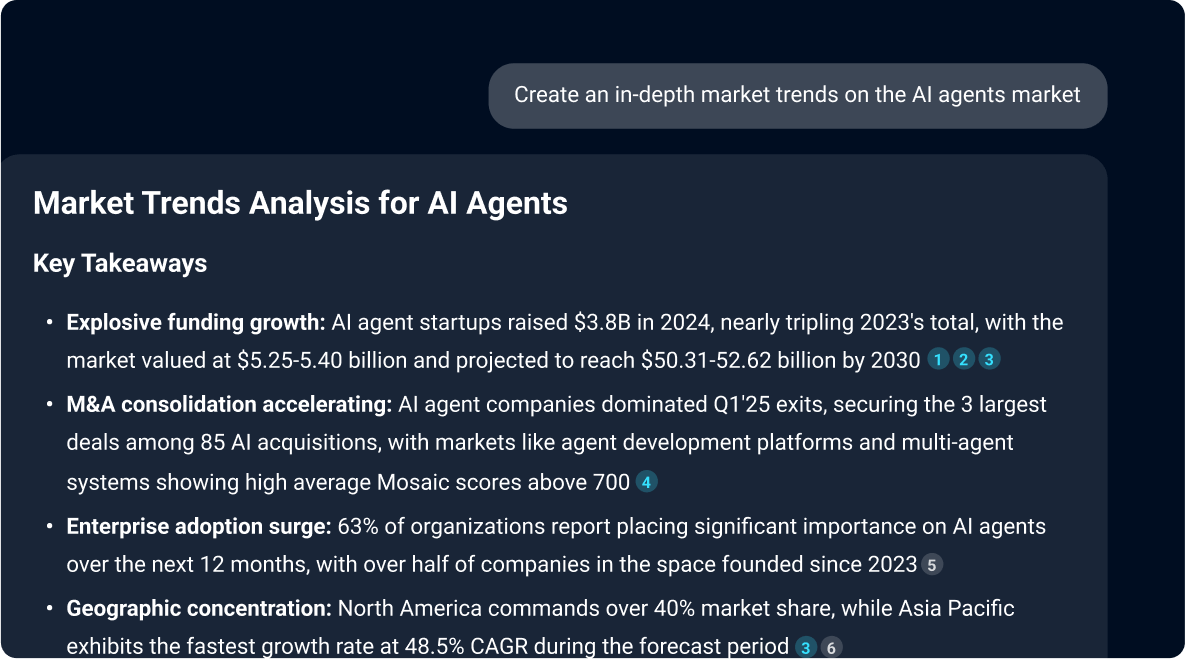Click the 'Market Trends Analysis for AI Agents' heading

300,203
